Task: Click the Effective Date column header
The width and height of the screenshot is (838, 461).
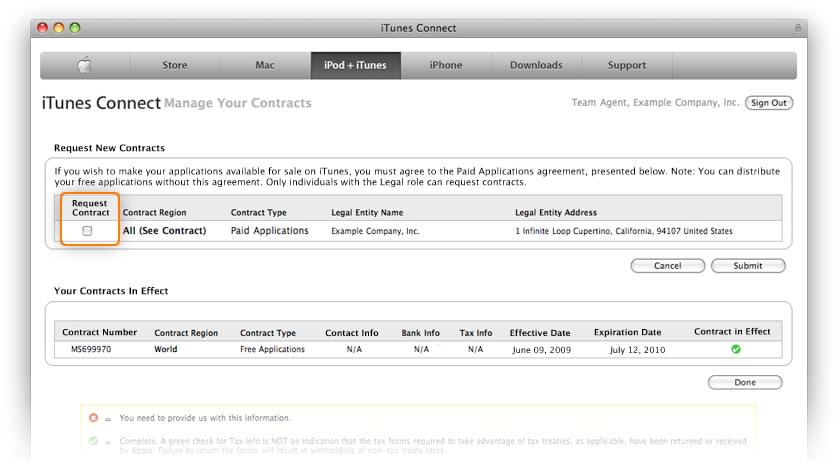Action: click(x=540, y=333)
